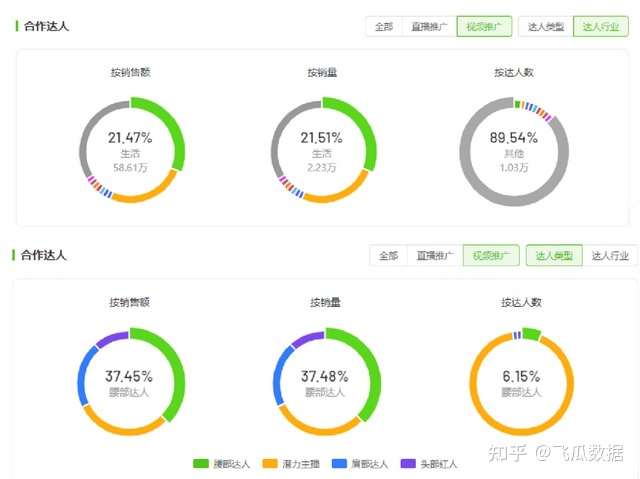Click the 21.51% 生活 volume donut center

point(322,151)
